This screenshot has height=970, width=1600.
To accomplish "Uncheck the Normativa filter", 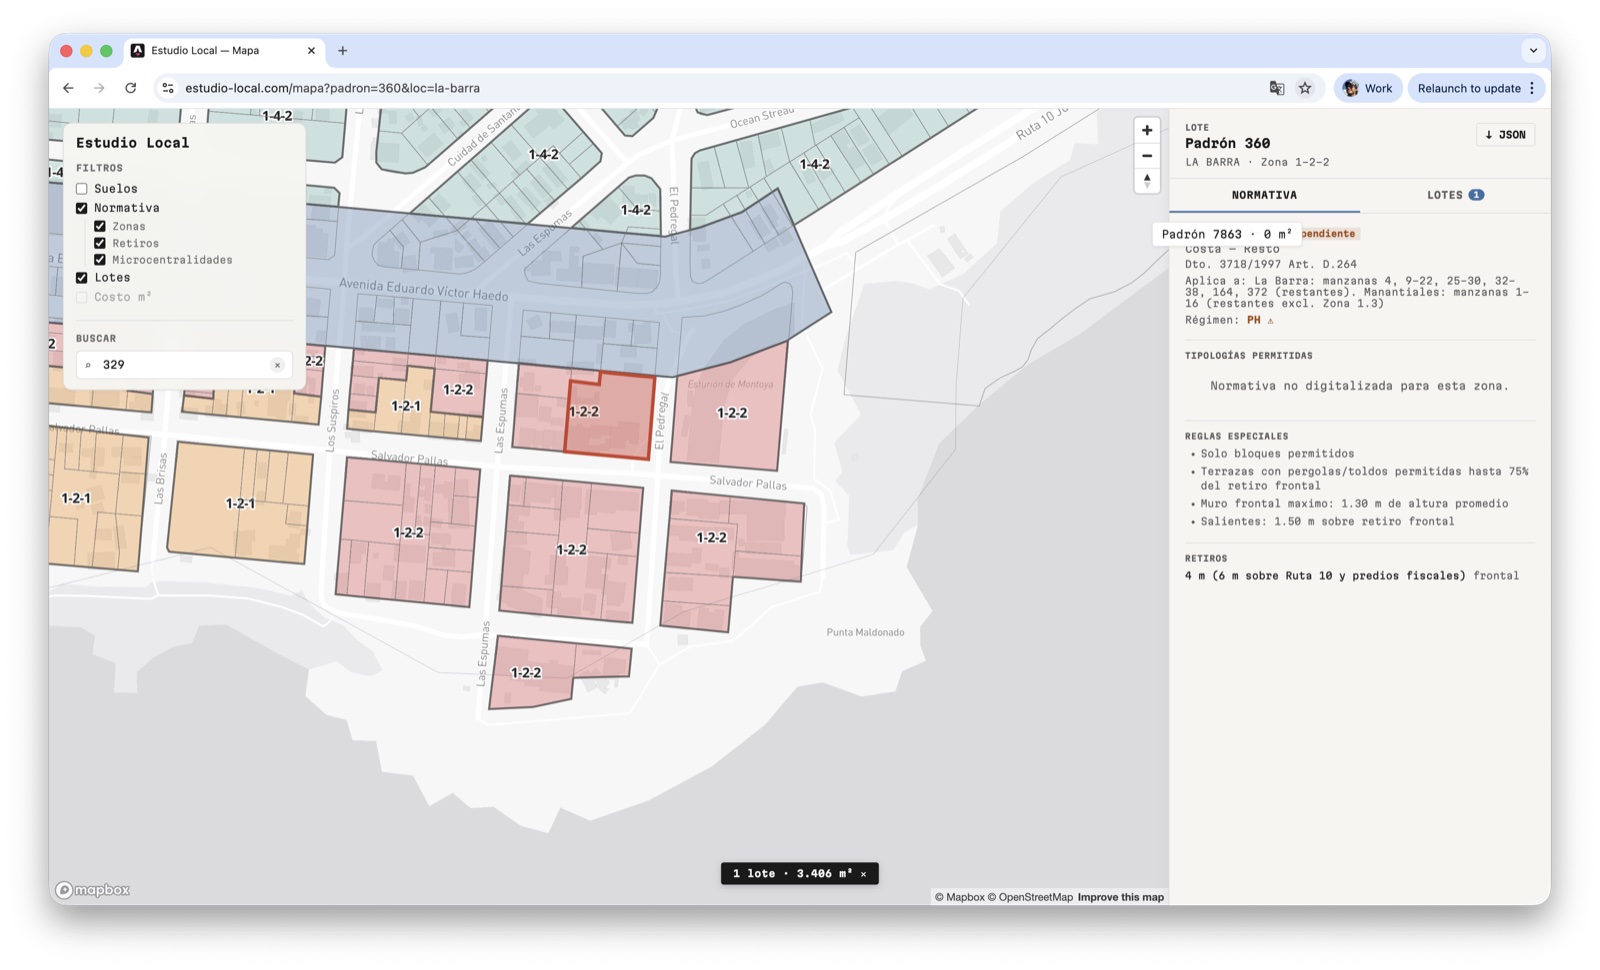I will (x=82, y=208).
